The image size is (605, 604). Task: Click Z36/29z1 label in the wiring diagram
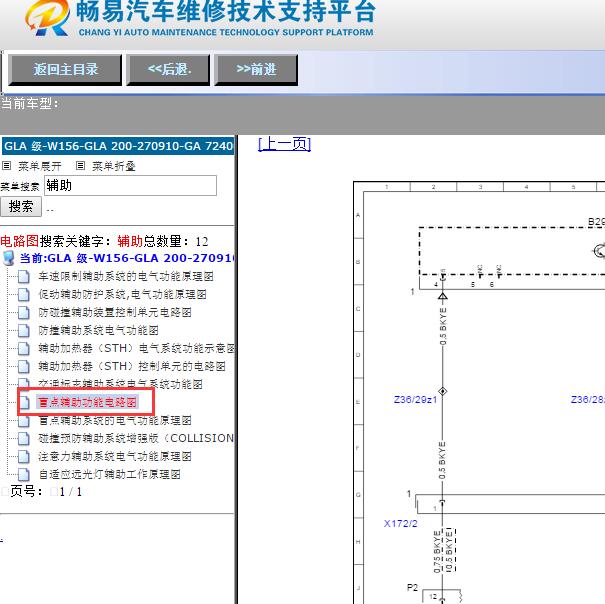coord(415,399)
